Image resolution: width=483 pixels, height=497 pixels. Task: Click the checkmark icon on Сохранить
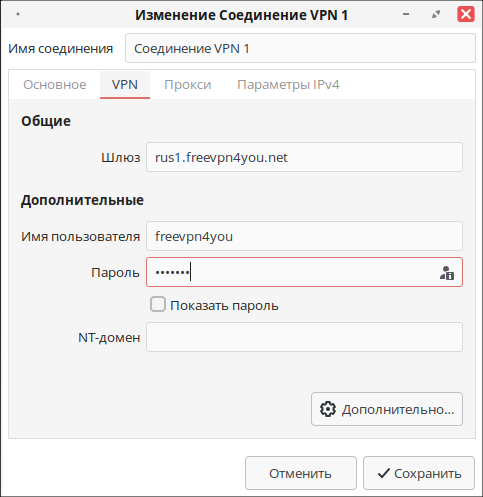[384, 473]
